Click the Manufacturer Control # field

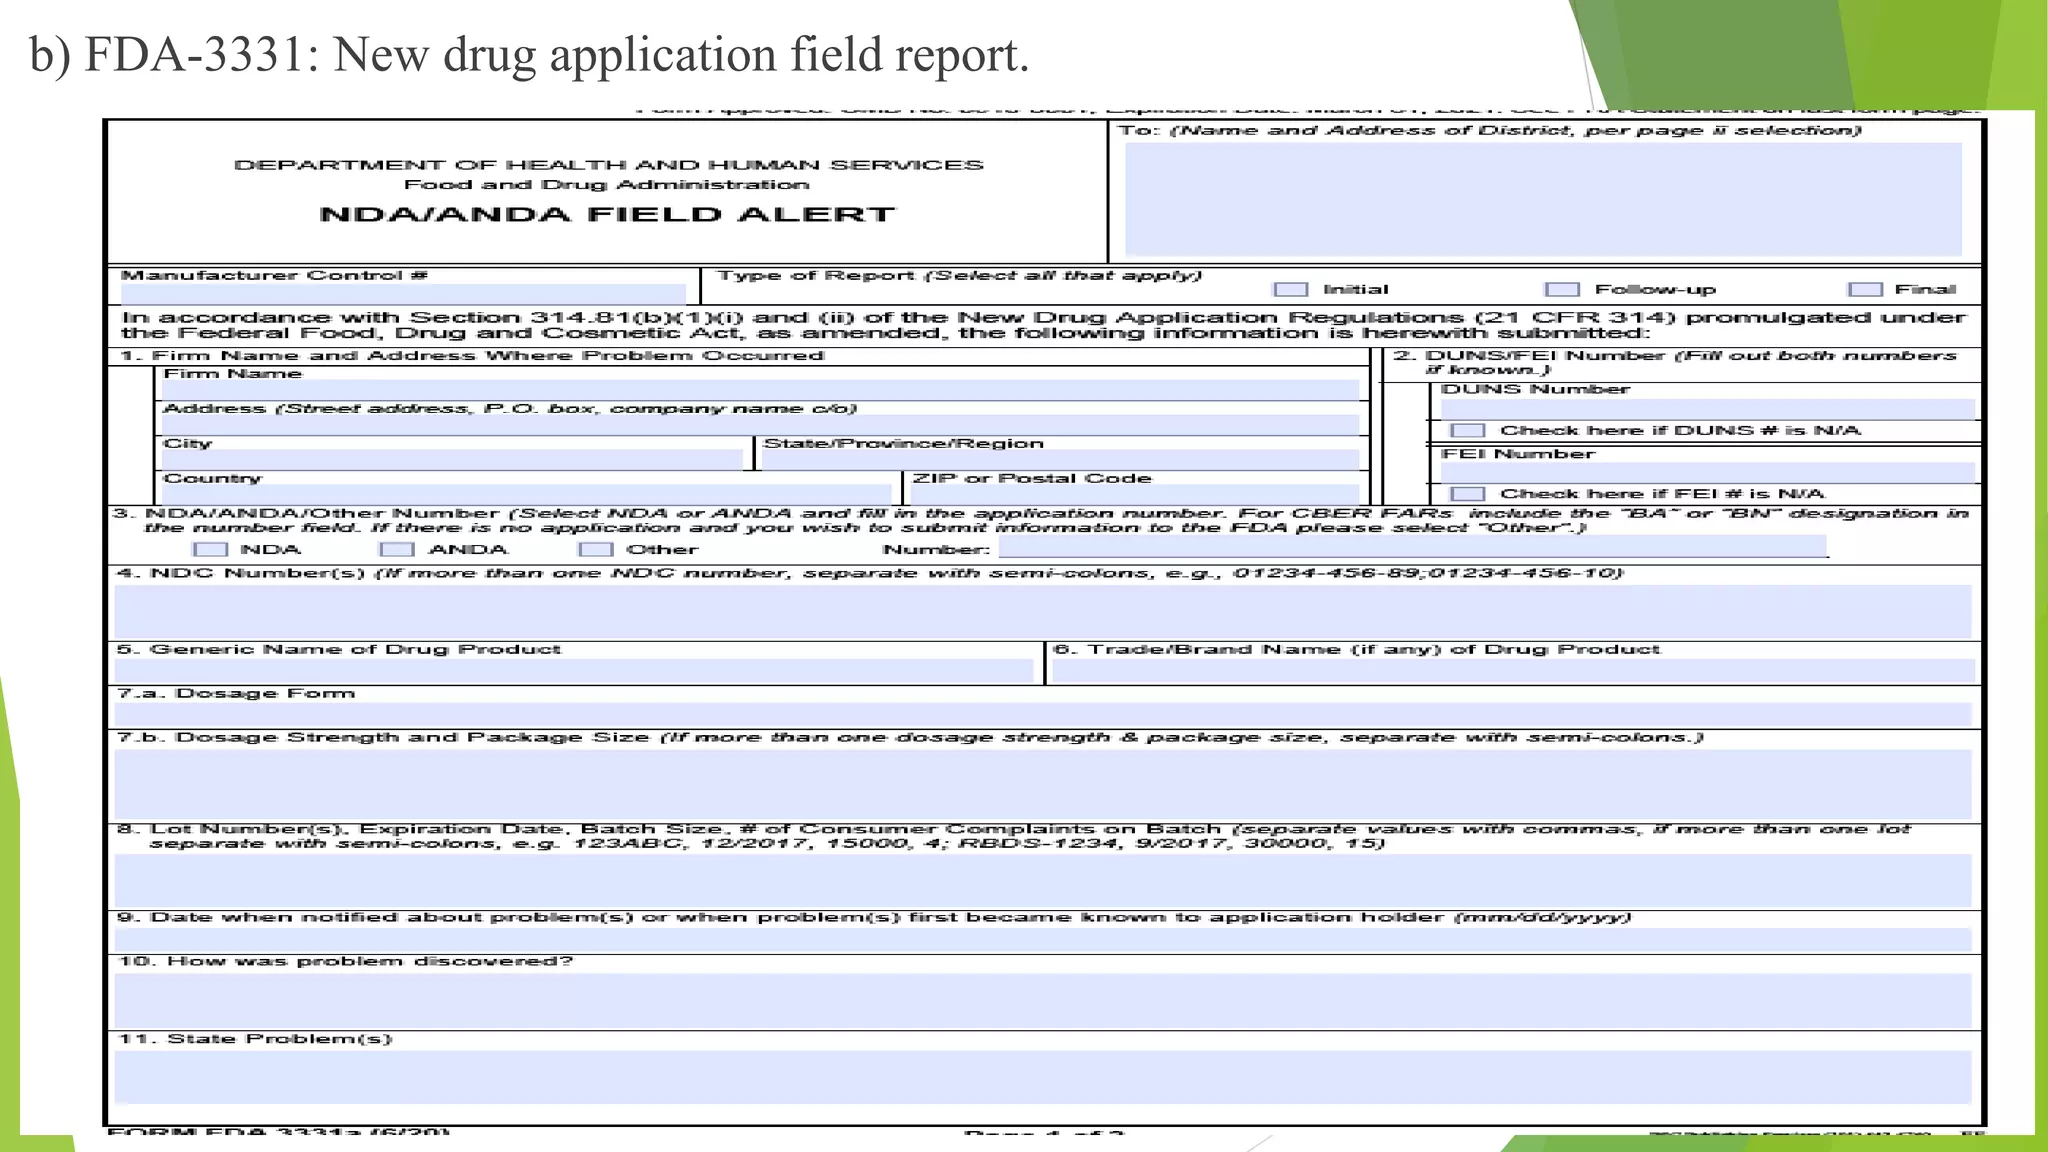pyautogui.click(x=403, y=294)
